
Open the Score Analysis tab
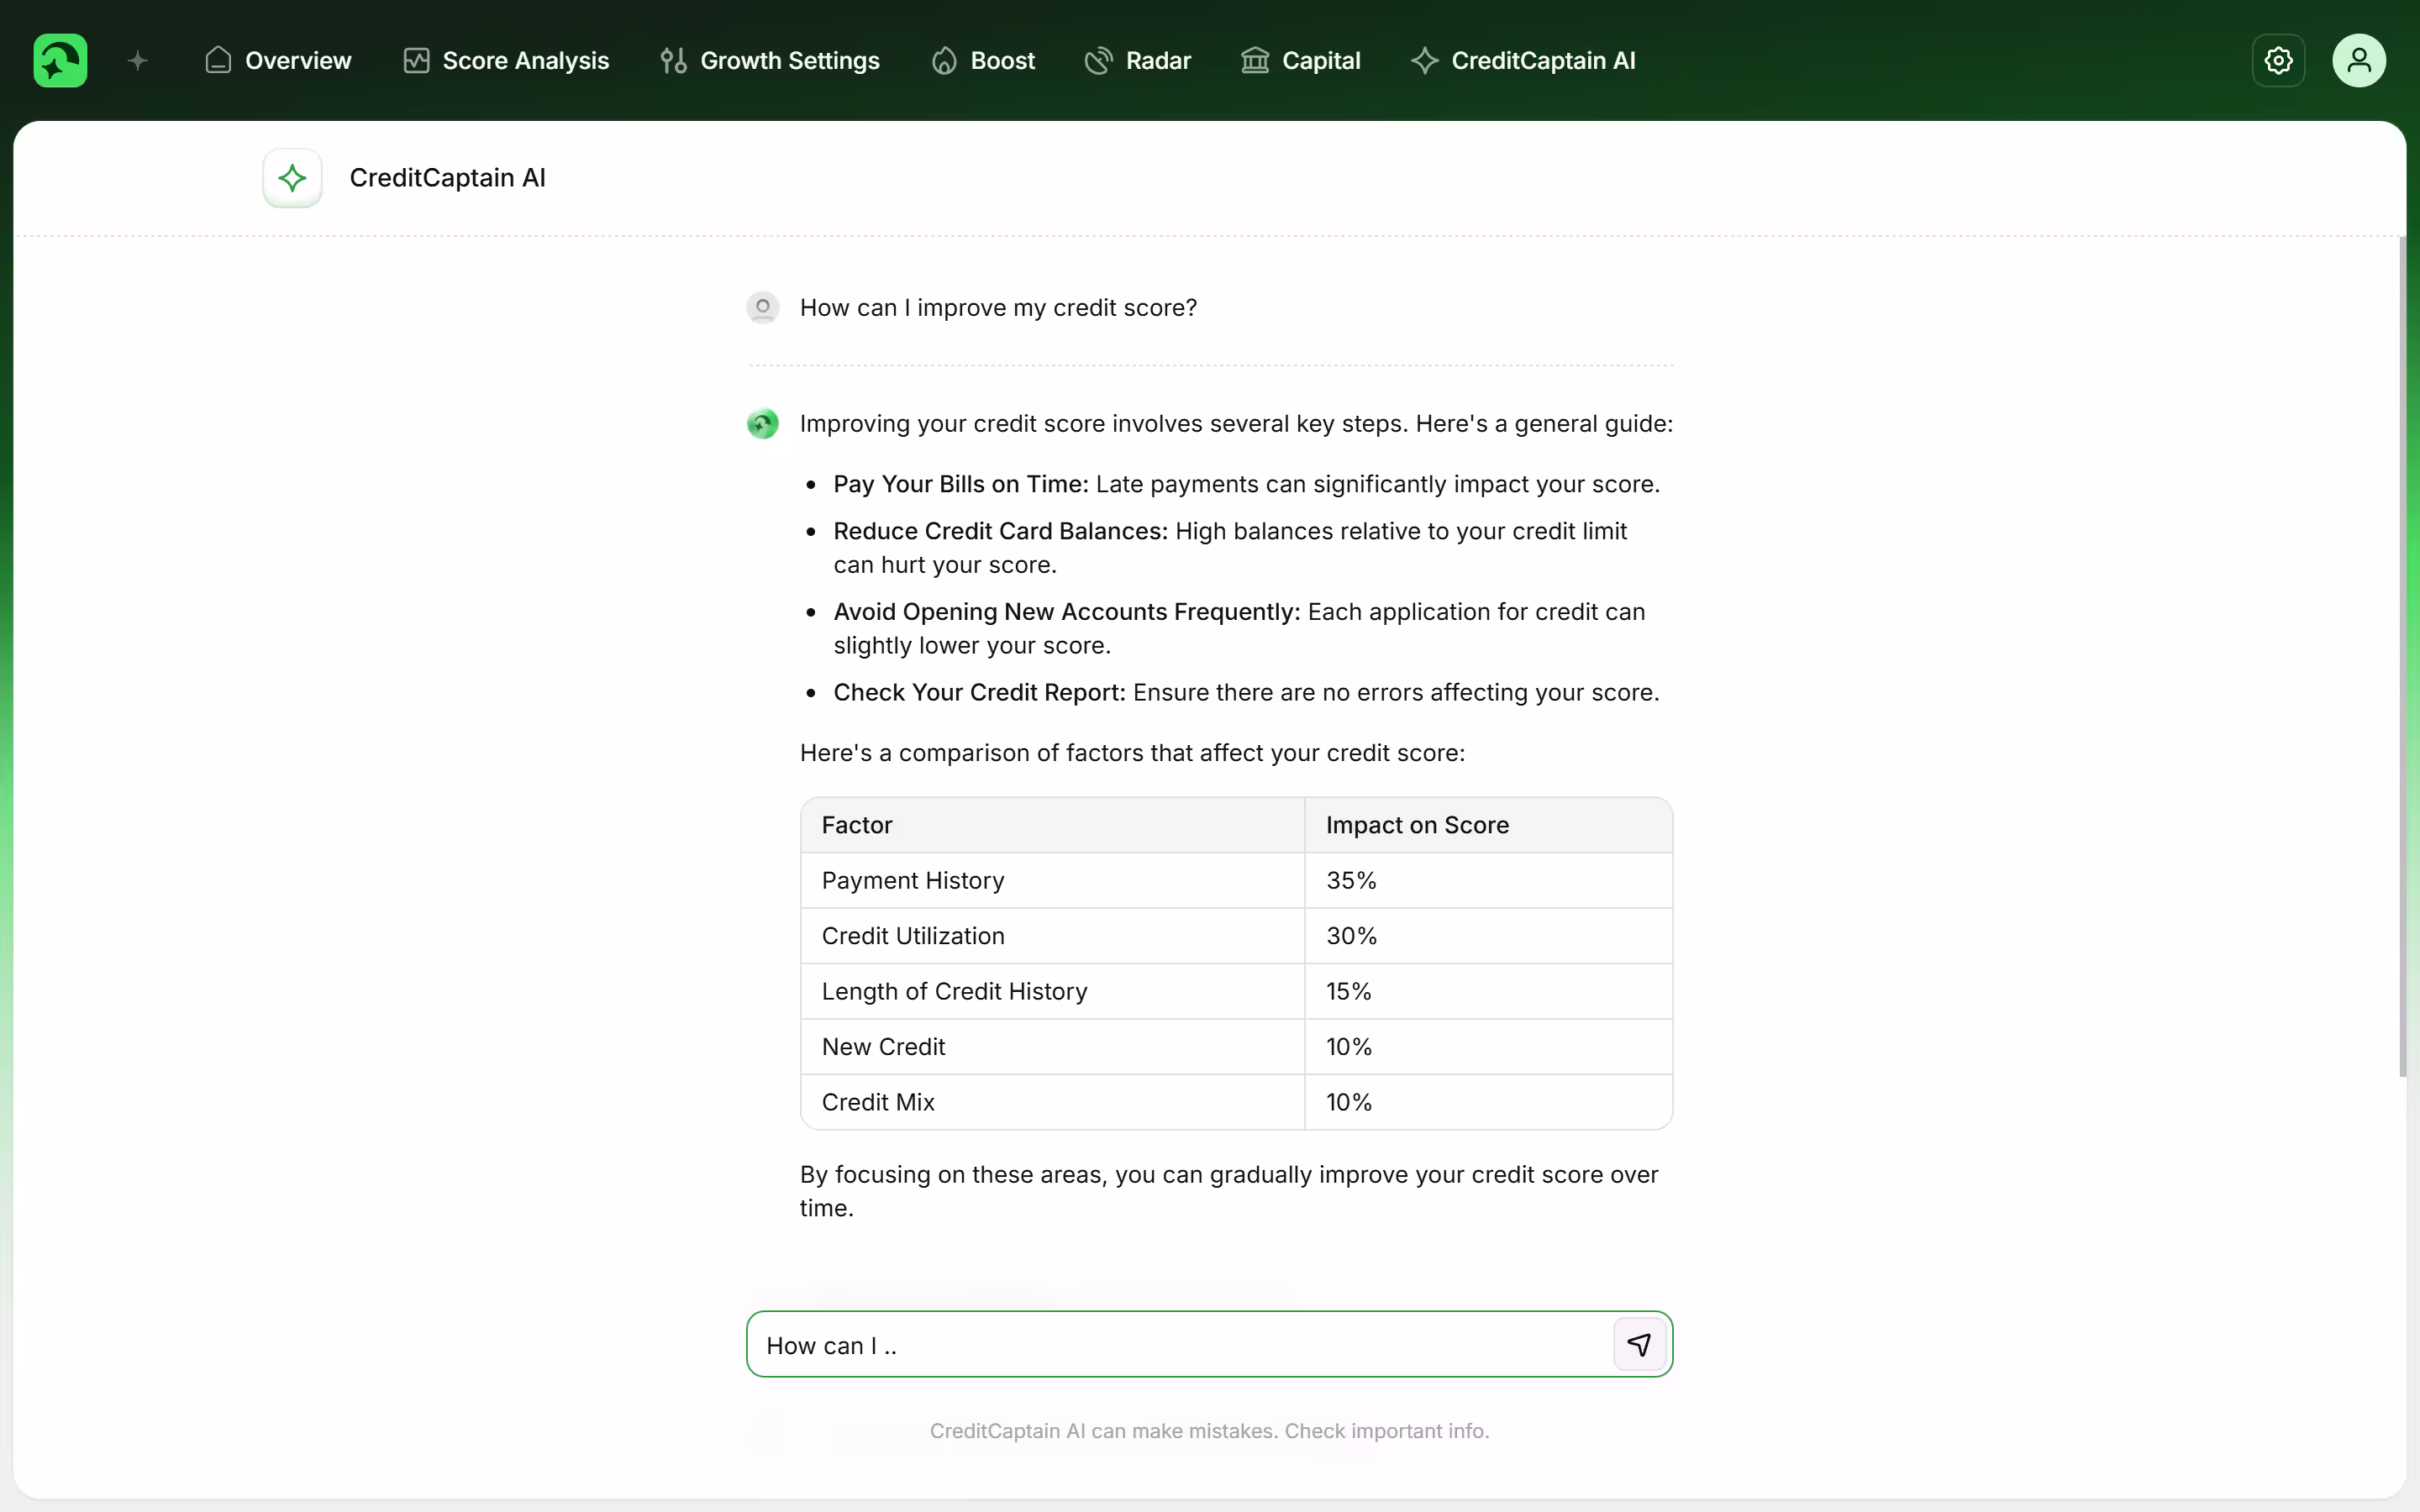[506, 61]
